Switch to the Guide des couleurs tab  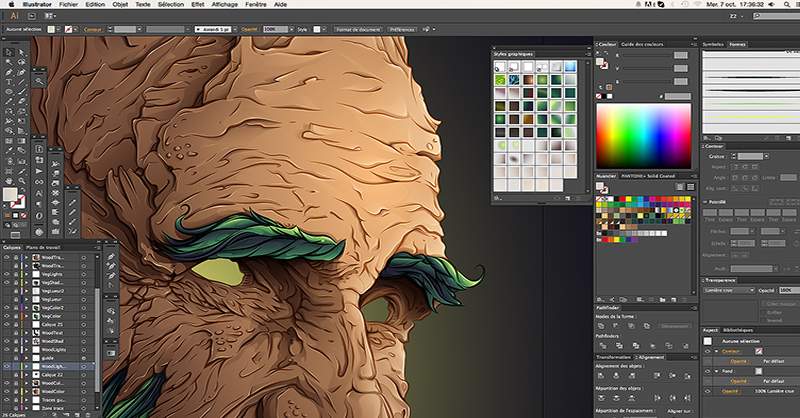(x=642, y=44)
